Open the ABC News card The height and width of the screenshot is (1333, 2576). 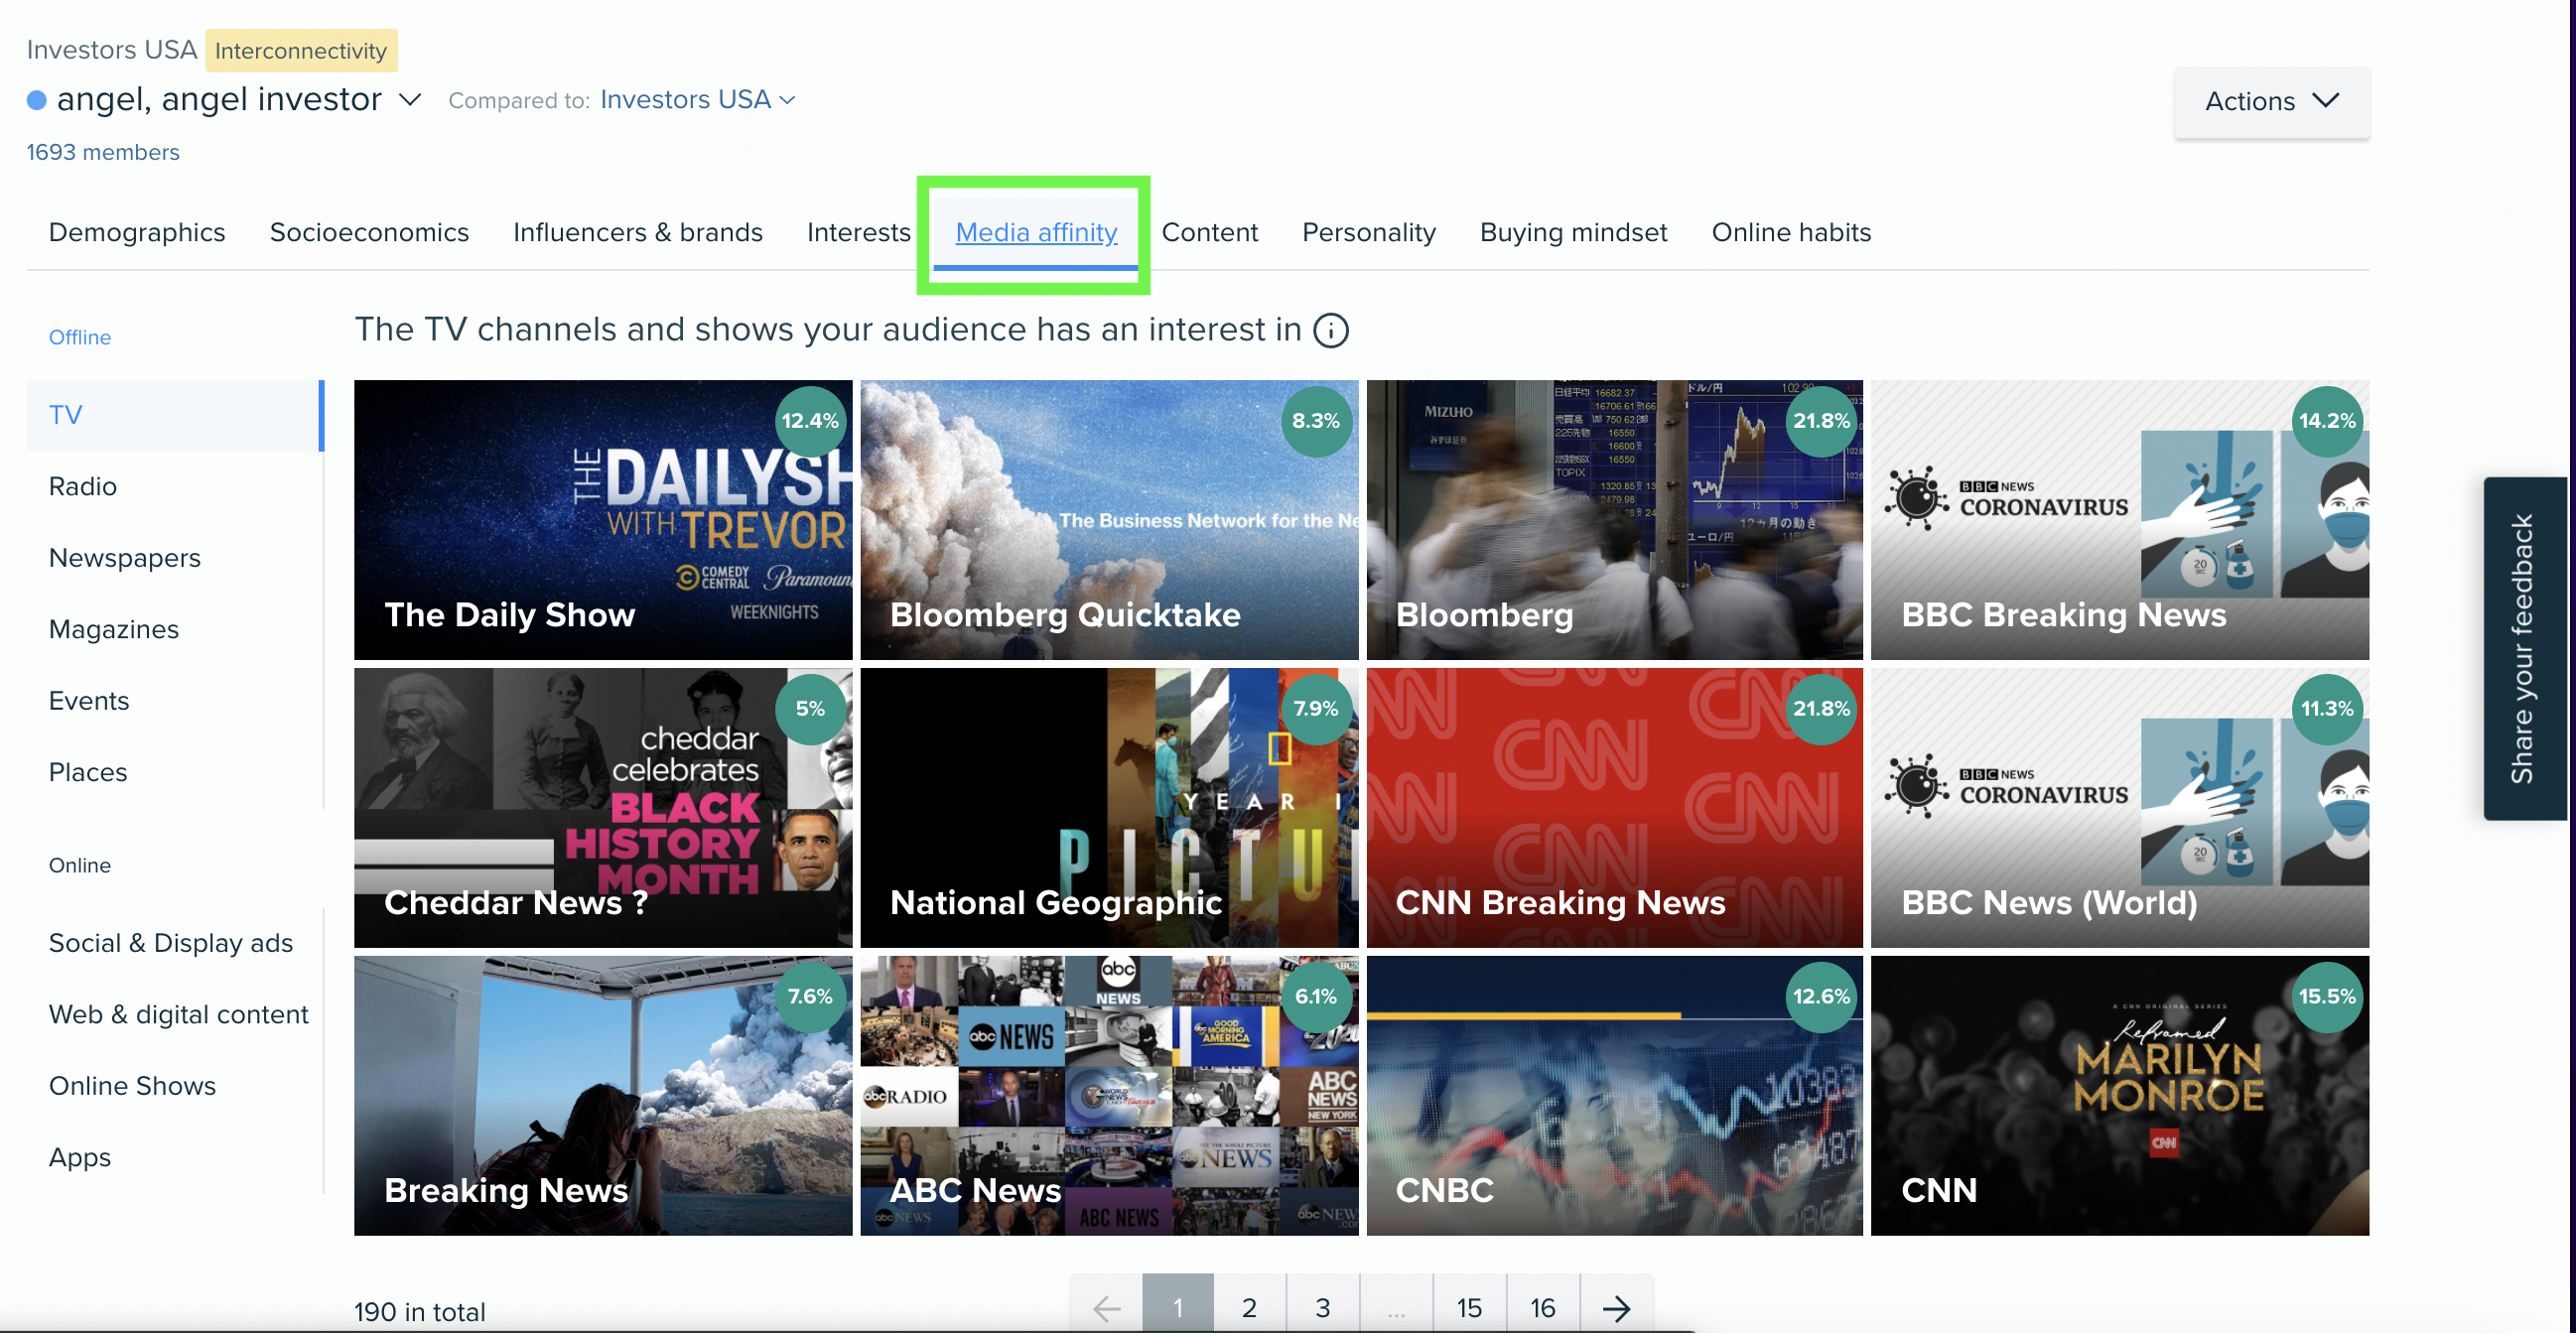pyautogui.click(x=1109, y=1096)
